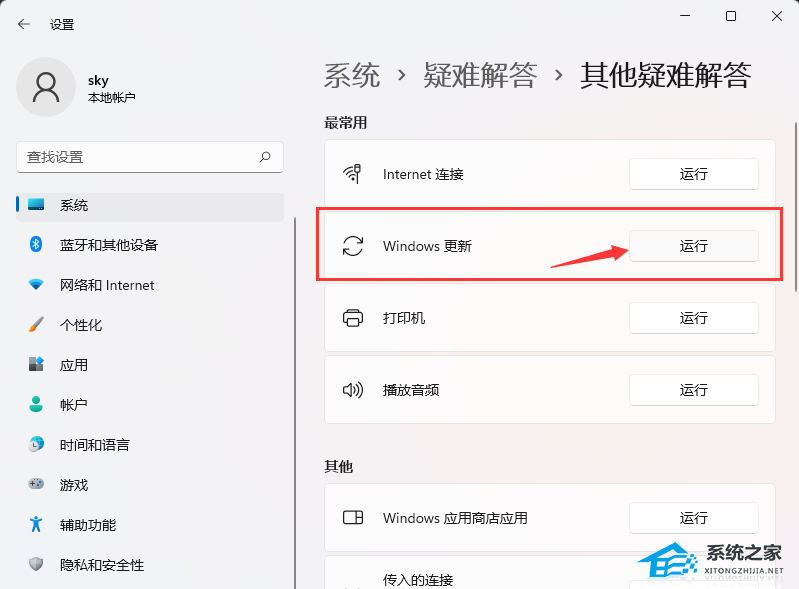799x589 pixels.
Task: Click the Internet 连接 label
Action: pos(423,174)
